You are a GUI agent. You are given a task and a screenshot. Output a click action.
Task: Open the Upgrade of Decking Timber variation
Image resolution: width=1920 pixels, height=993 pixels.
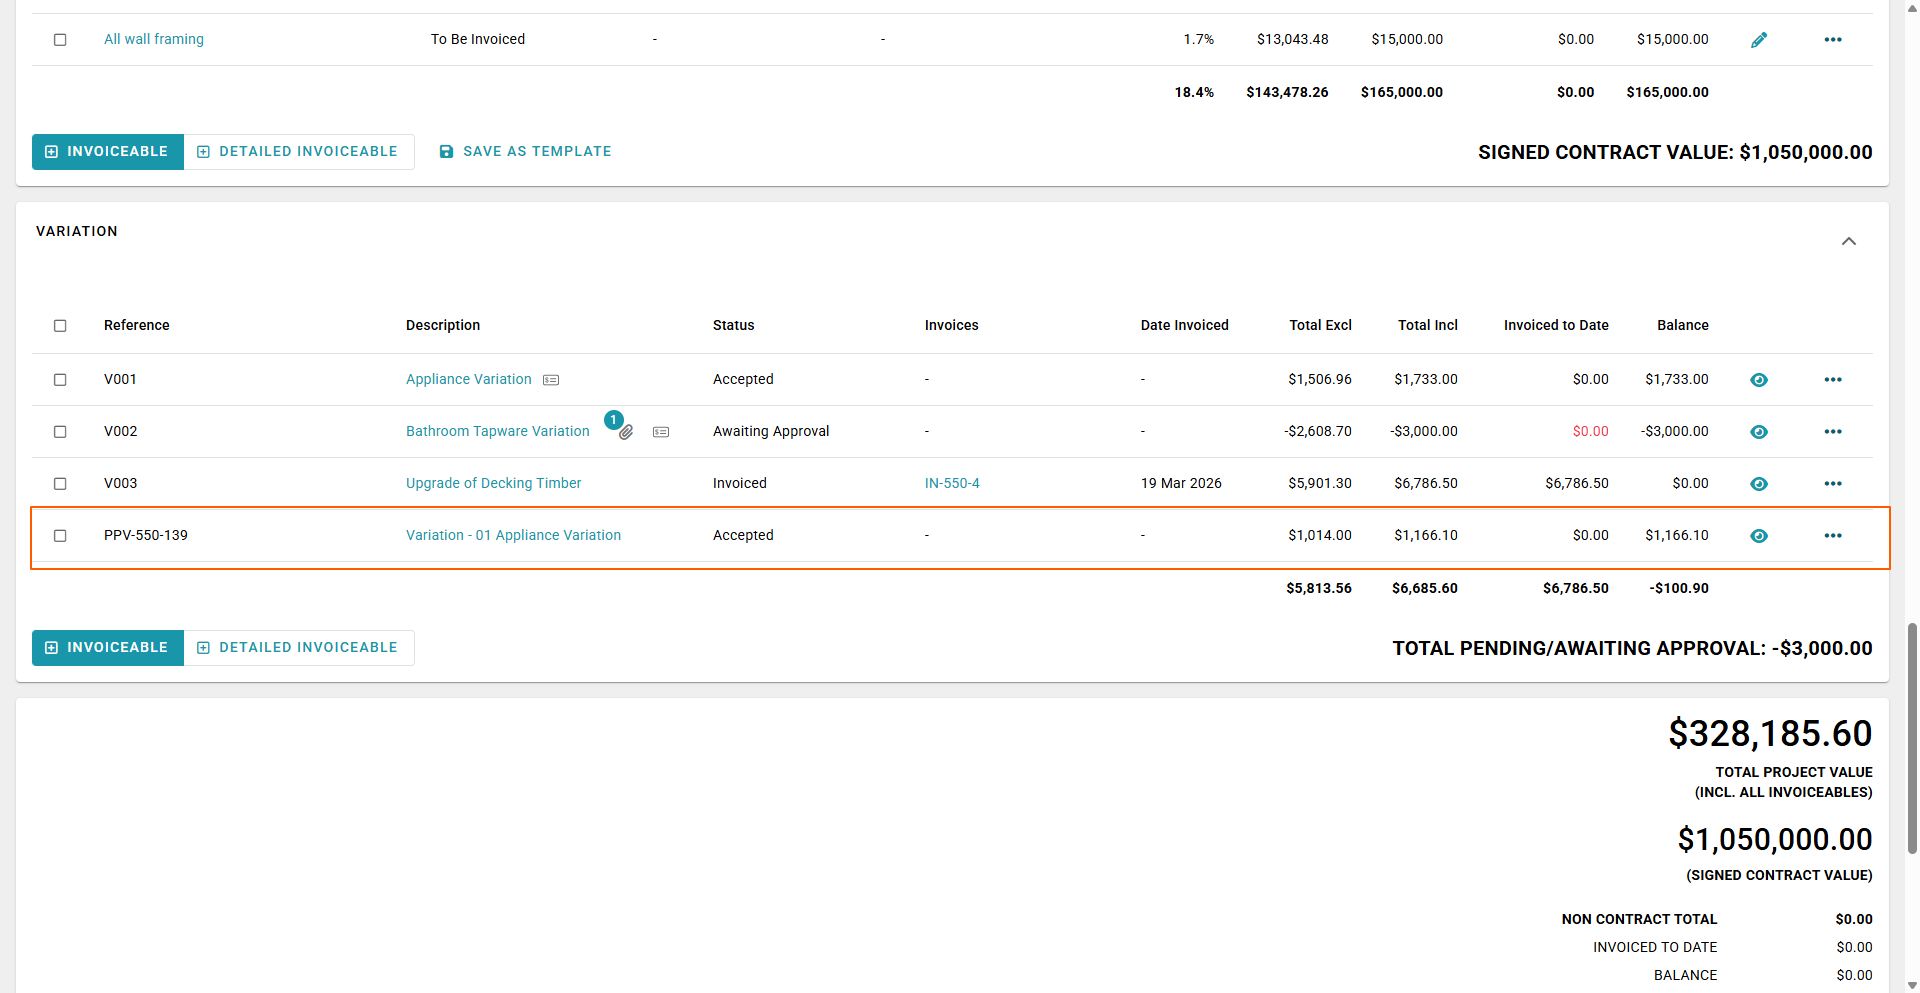click(493, 484)
